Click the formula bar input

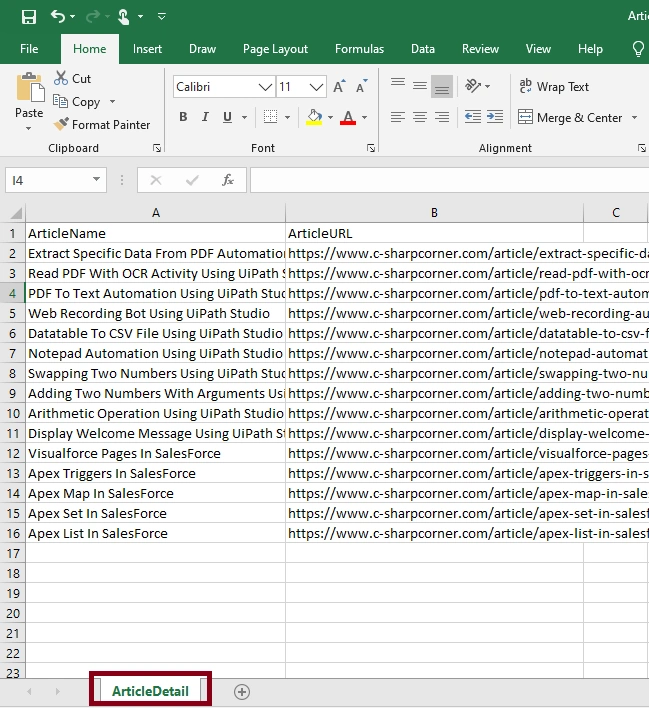(x=449, y=180)
